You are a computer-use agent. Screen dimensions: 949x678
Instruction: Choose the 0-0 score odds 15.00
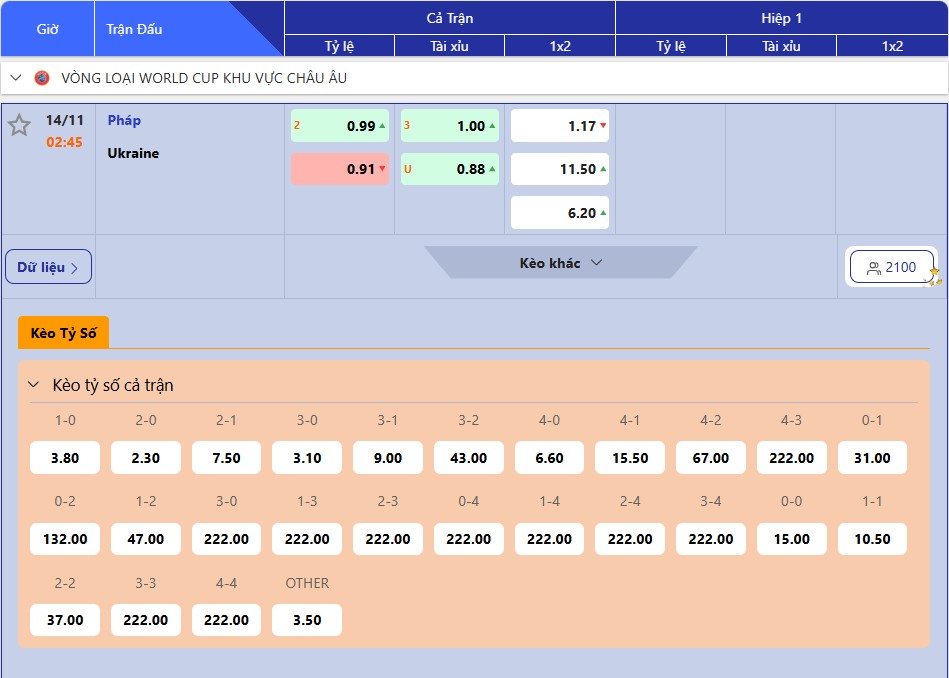(791, 539)
